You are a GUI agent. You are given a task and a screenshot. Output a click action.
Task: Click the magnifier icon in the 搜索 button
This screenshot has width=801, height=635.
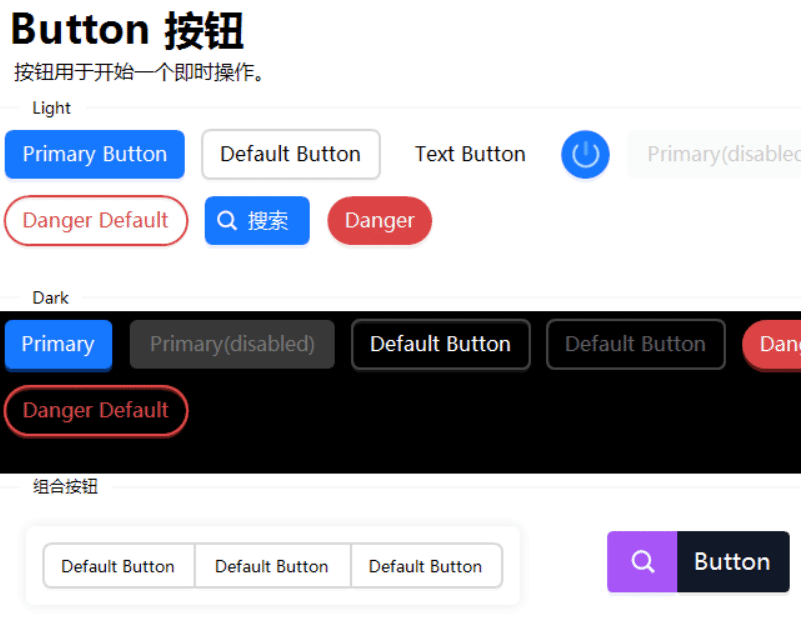[227, 221]
